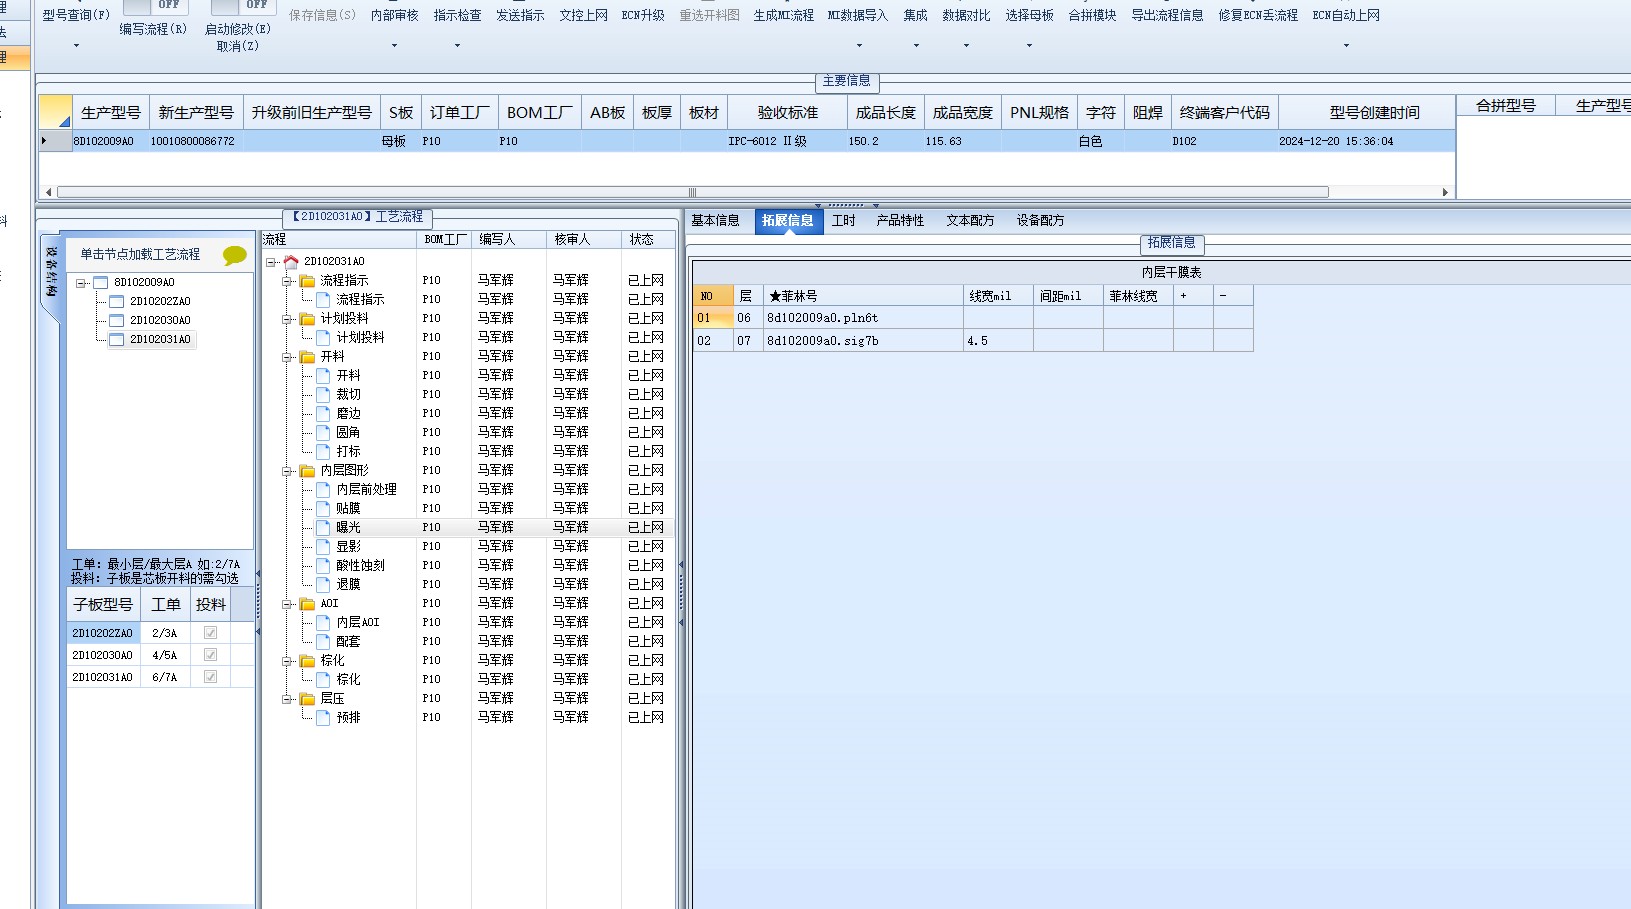Click the 层压 folder icon

[x=308, y=699]
